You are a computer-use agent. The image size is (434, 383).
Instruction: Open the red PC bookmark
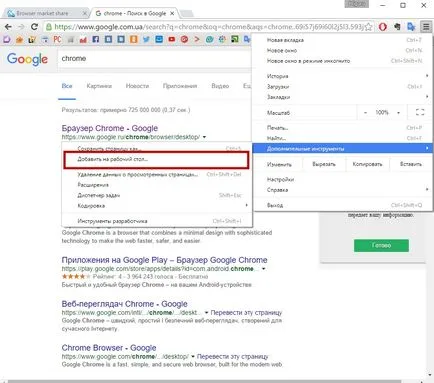(x=57, y=39)
